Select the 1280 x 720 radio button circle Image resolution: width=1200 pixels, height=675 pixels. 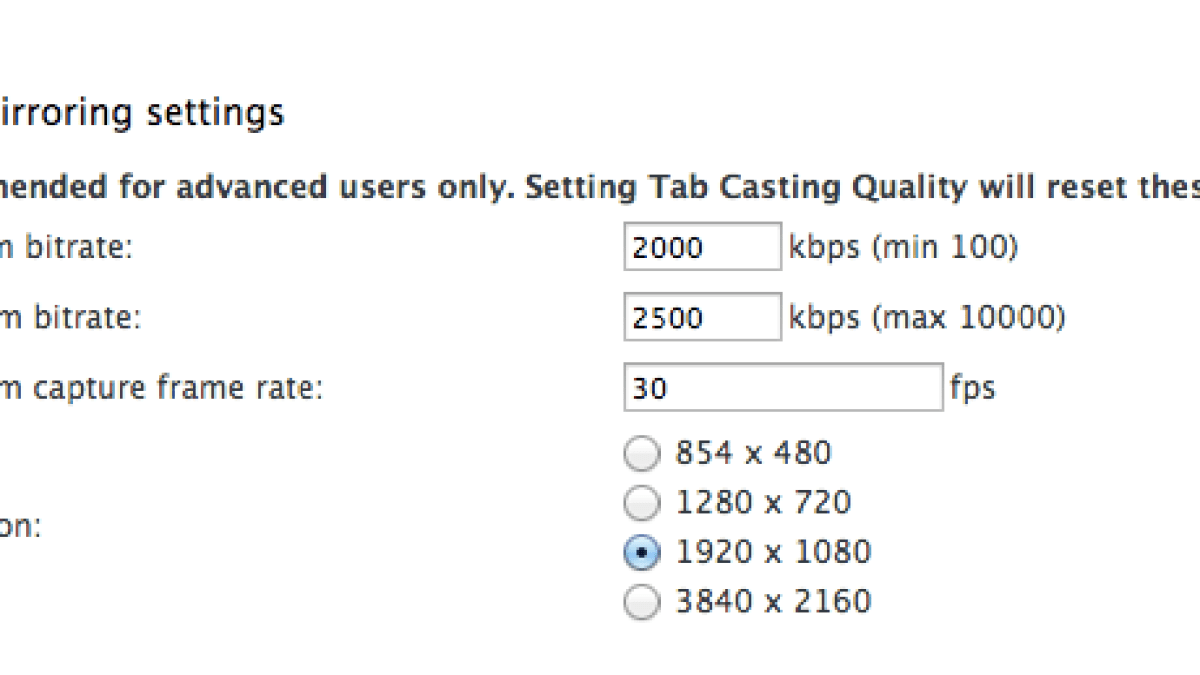642,503
